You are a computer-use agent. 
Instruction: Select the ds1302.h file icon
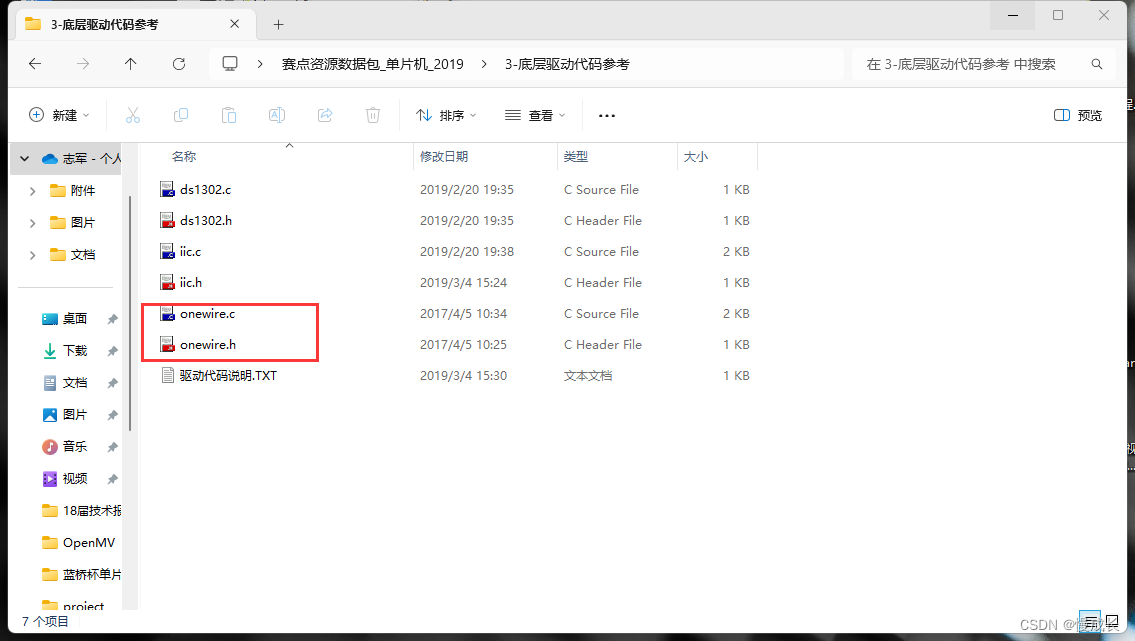(167, 221)
